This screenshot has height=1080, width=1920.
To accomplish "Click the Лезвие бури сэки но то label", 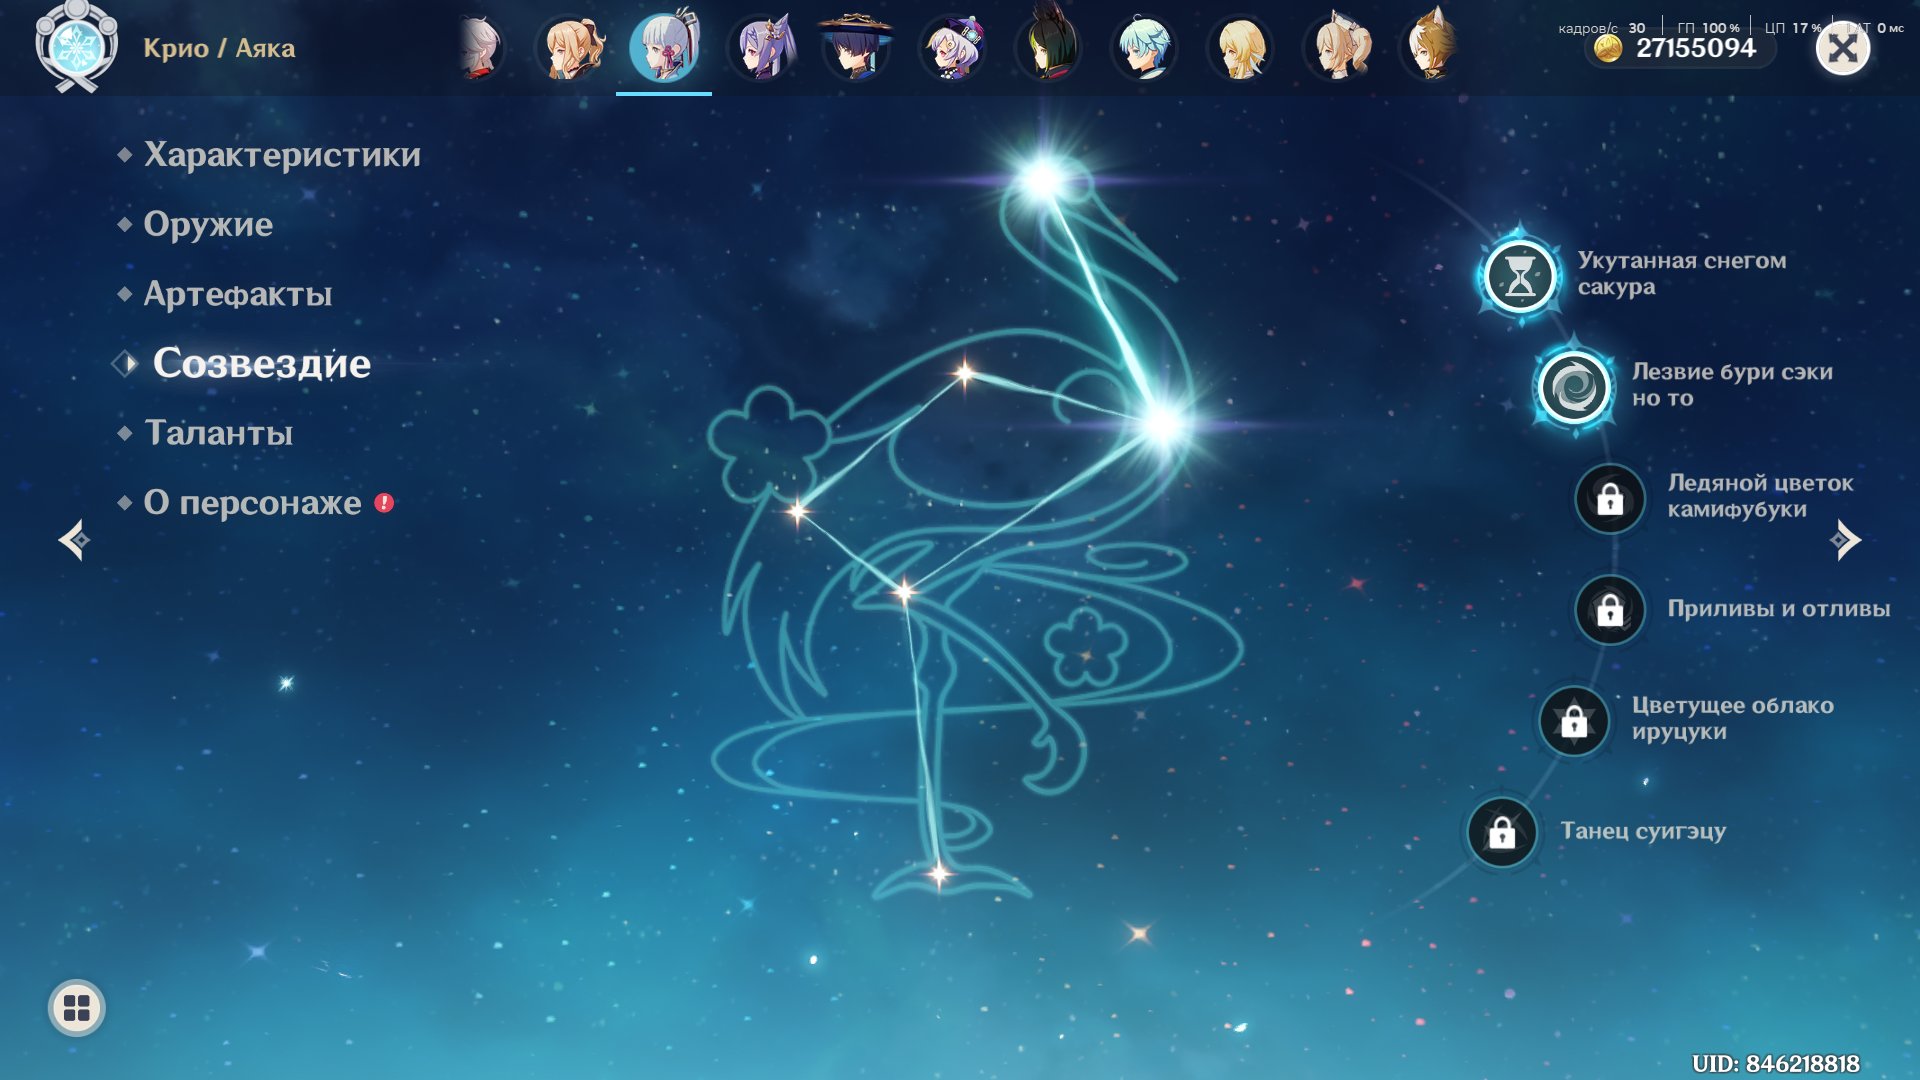I will 1732,384.
